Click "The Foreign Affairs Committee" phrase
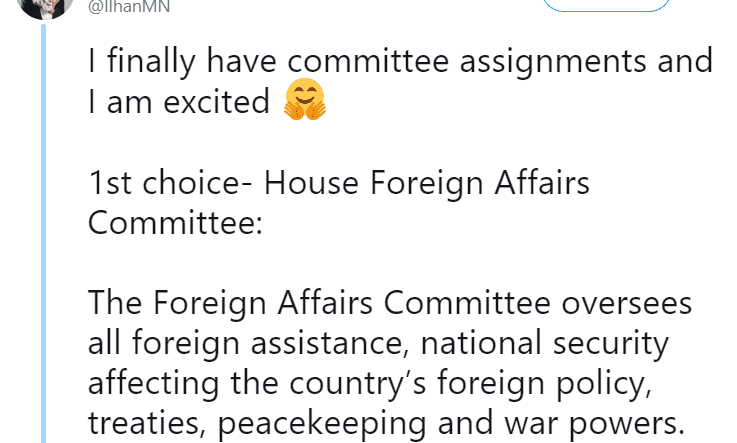The image size is (737, 443). pyautogui.click(x=319, y=303)
